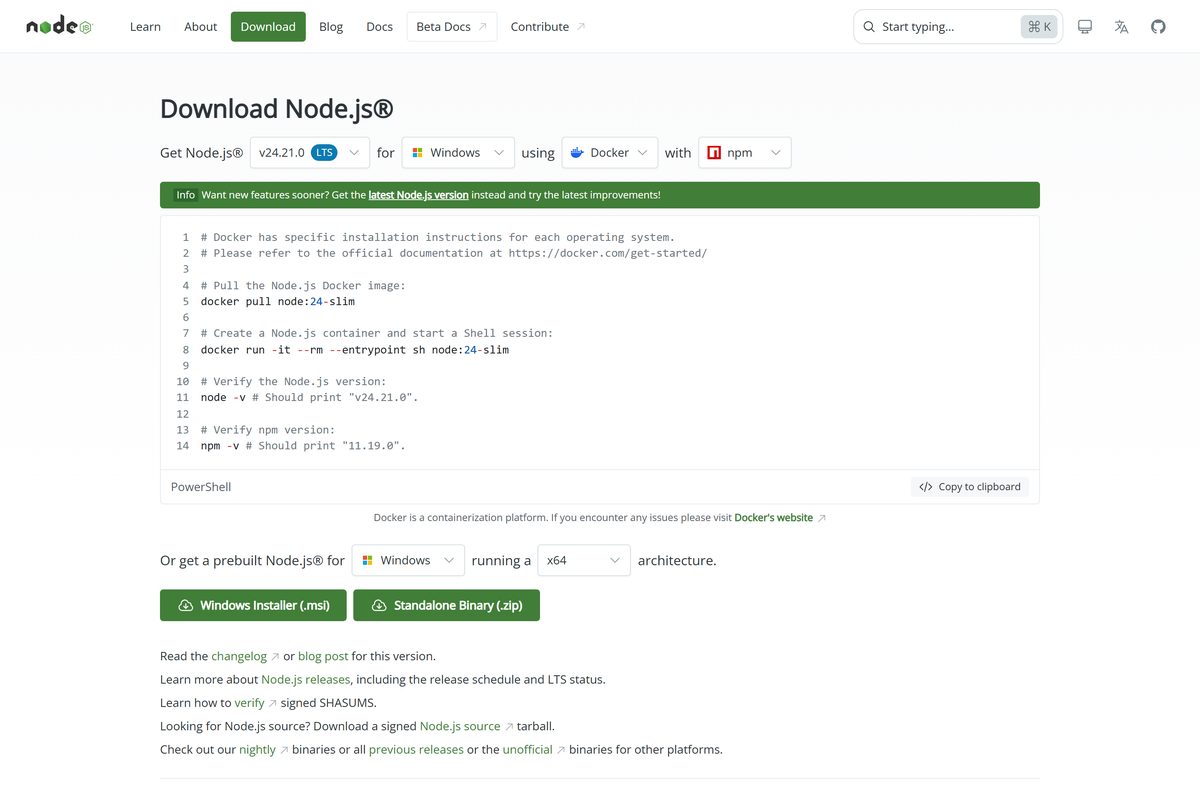This screenshot has height=792, width=1200.
Task: Click the PowerShell label below code
Action: [201, 487]
